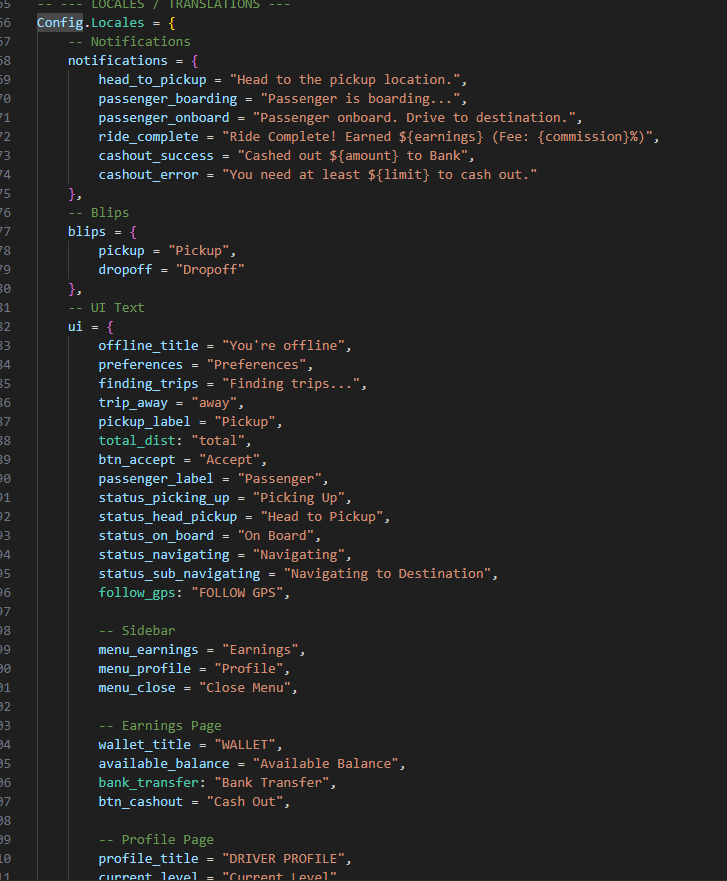The height and width of the screenshot is (881, 727).
Task: Click the "You're offline" string
Action: click(x=284, y=346)
